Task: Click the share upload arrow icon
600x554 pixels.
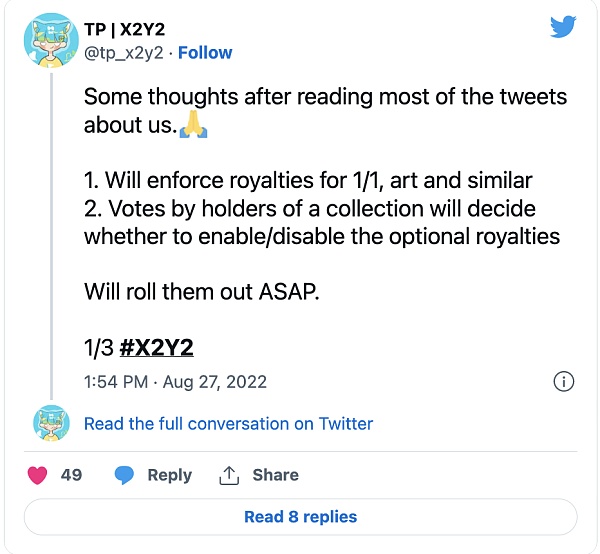Action: pyautogui.click(x=229, y=475)
